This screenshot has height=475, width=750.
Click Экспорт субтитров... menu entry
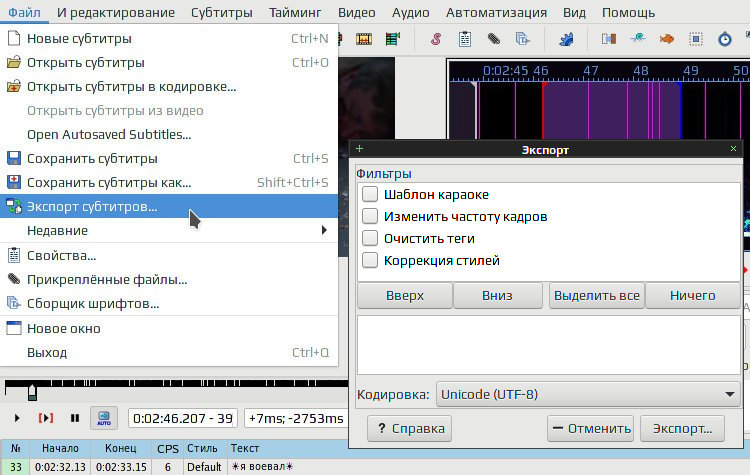point(169,206)
